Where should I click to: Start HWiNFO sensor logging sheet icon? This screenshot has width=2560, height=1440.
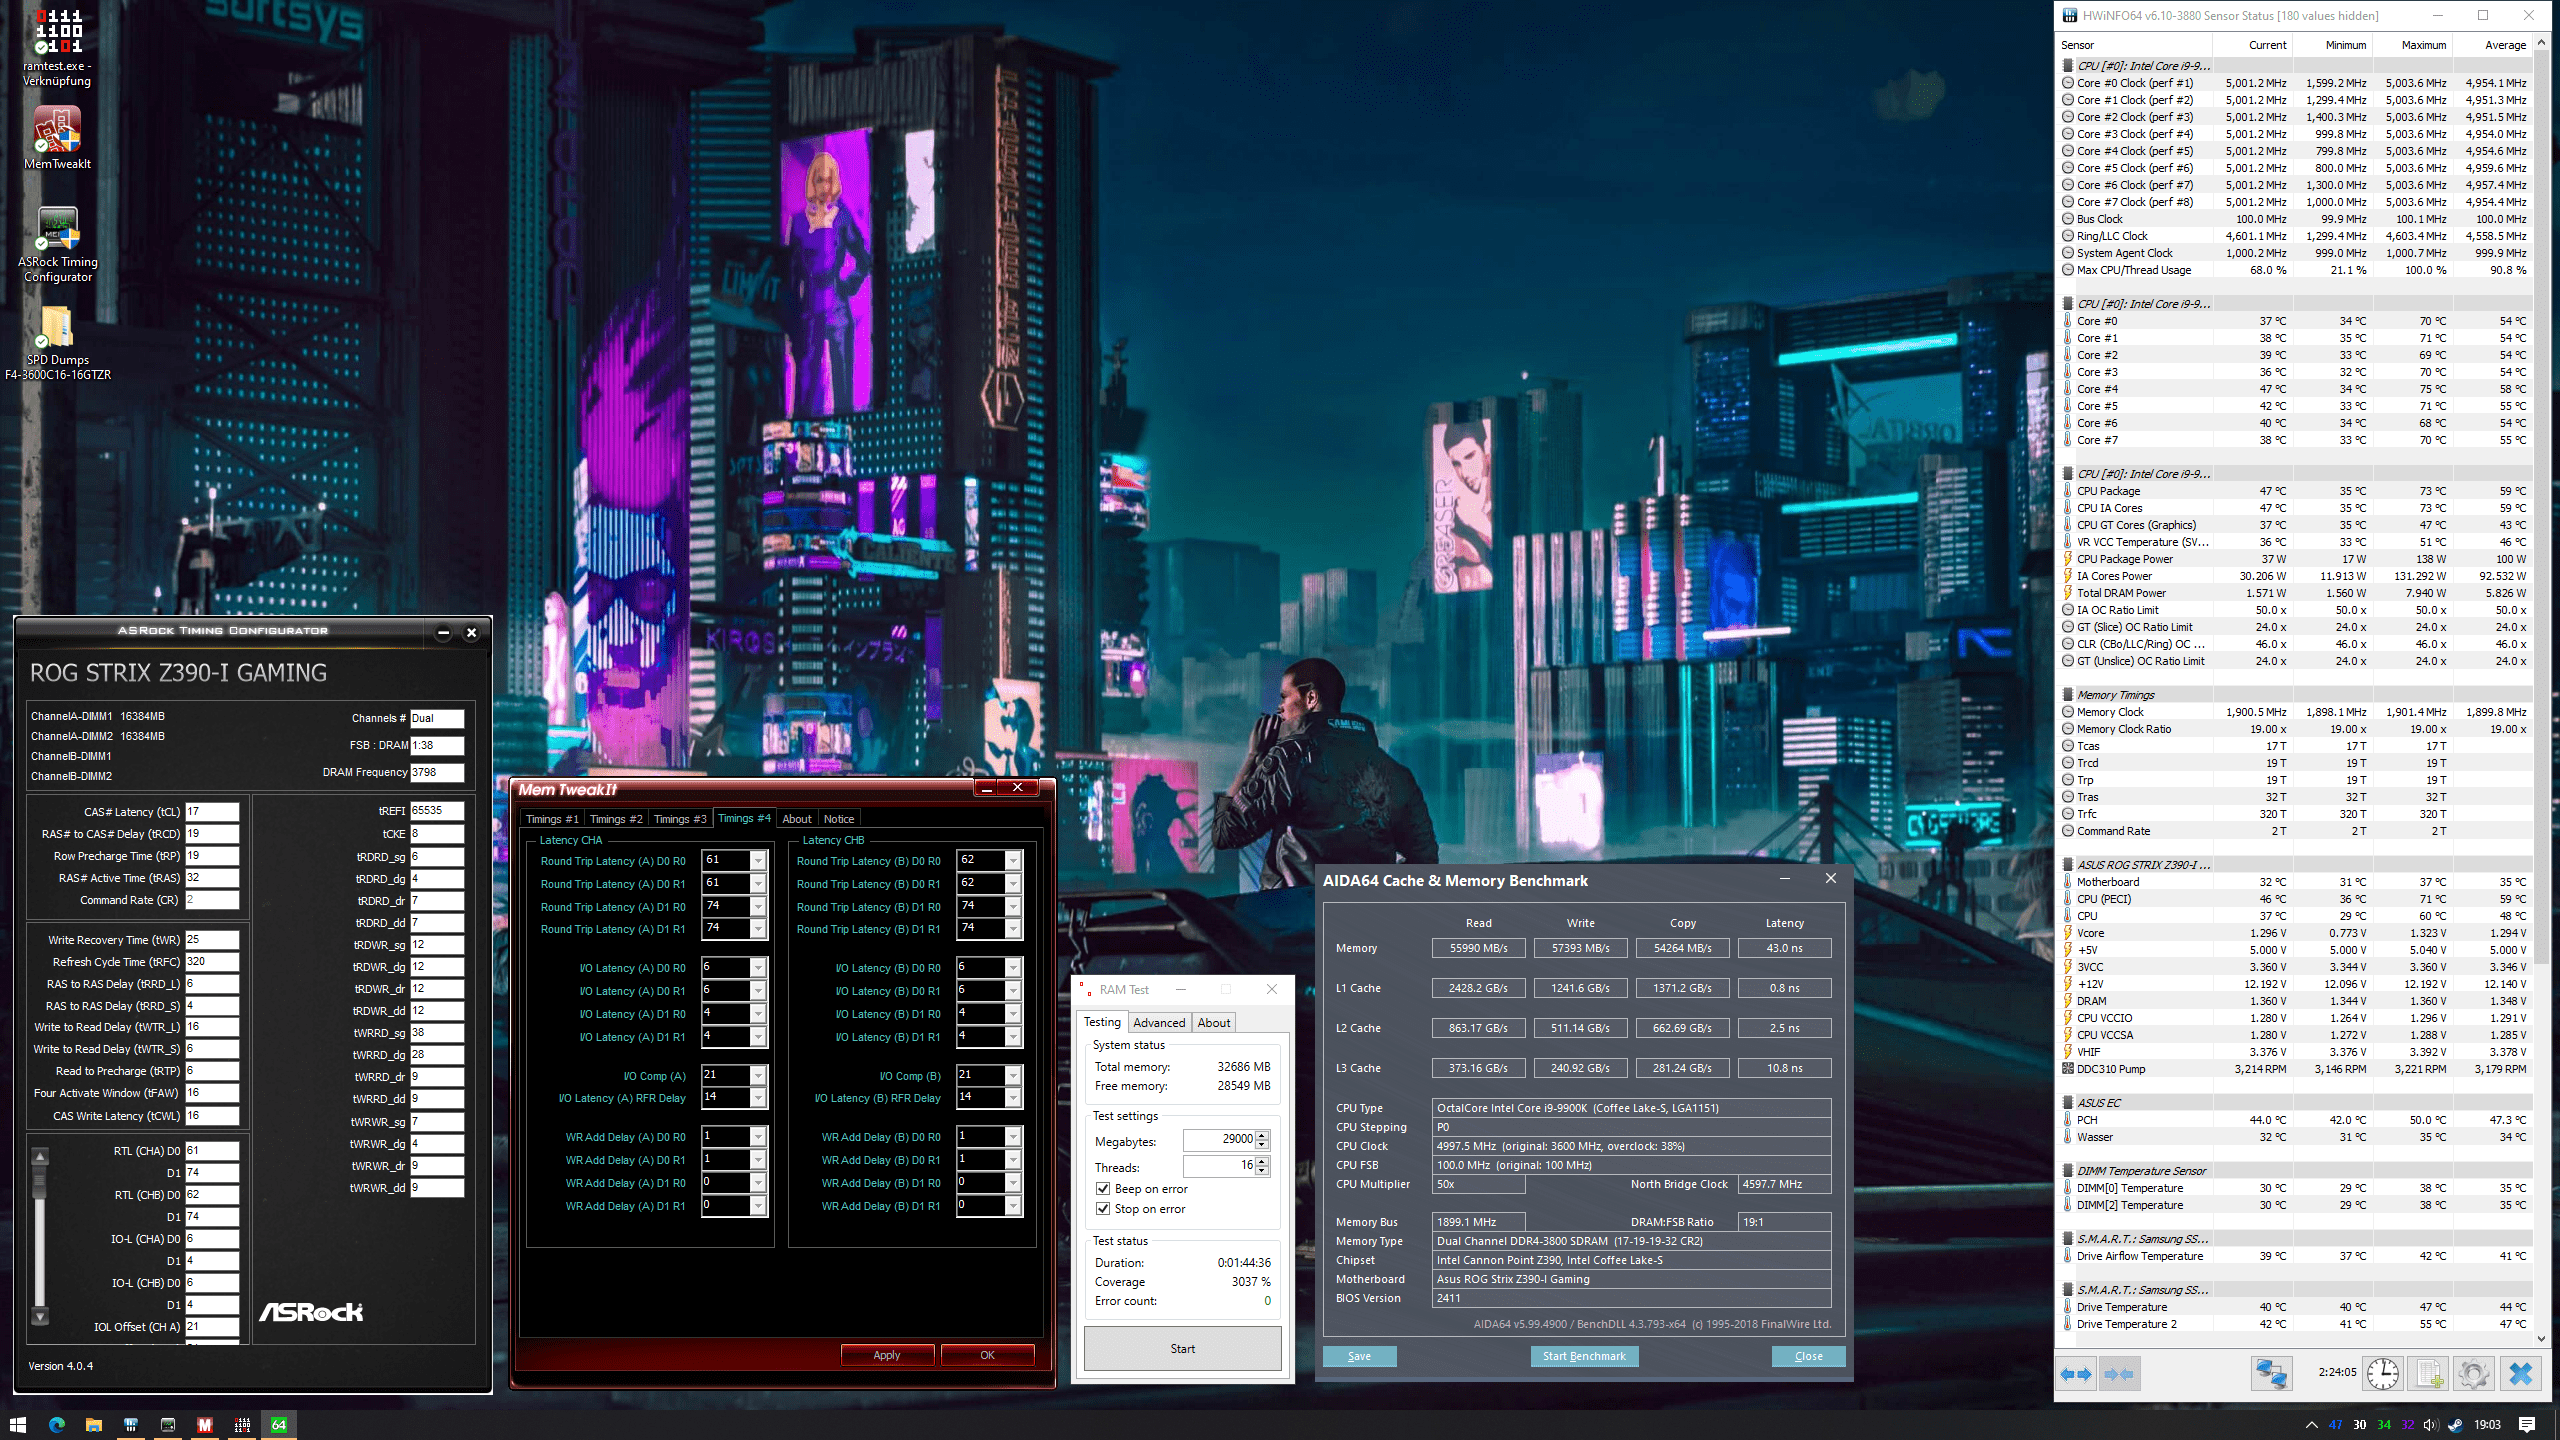coord(2430,1373)
